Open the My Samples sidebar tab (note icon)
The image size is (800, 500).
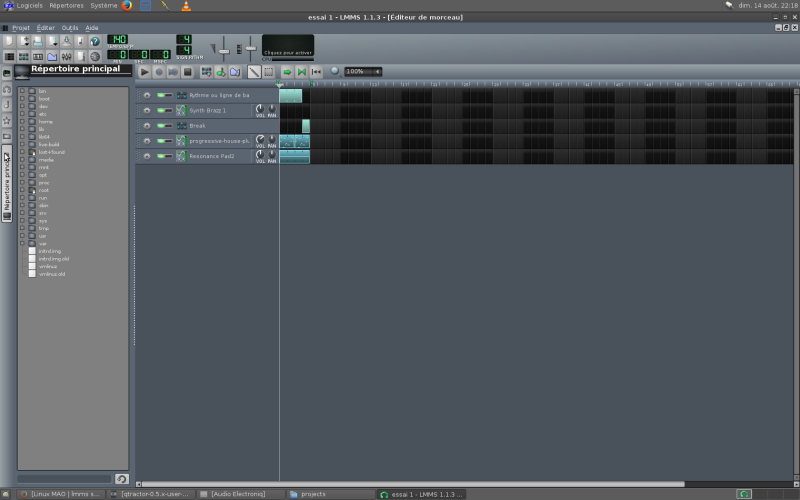7,105
